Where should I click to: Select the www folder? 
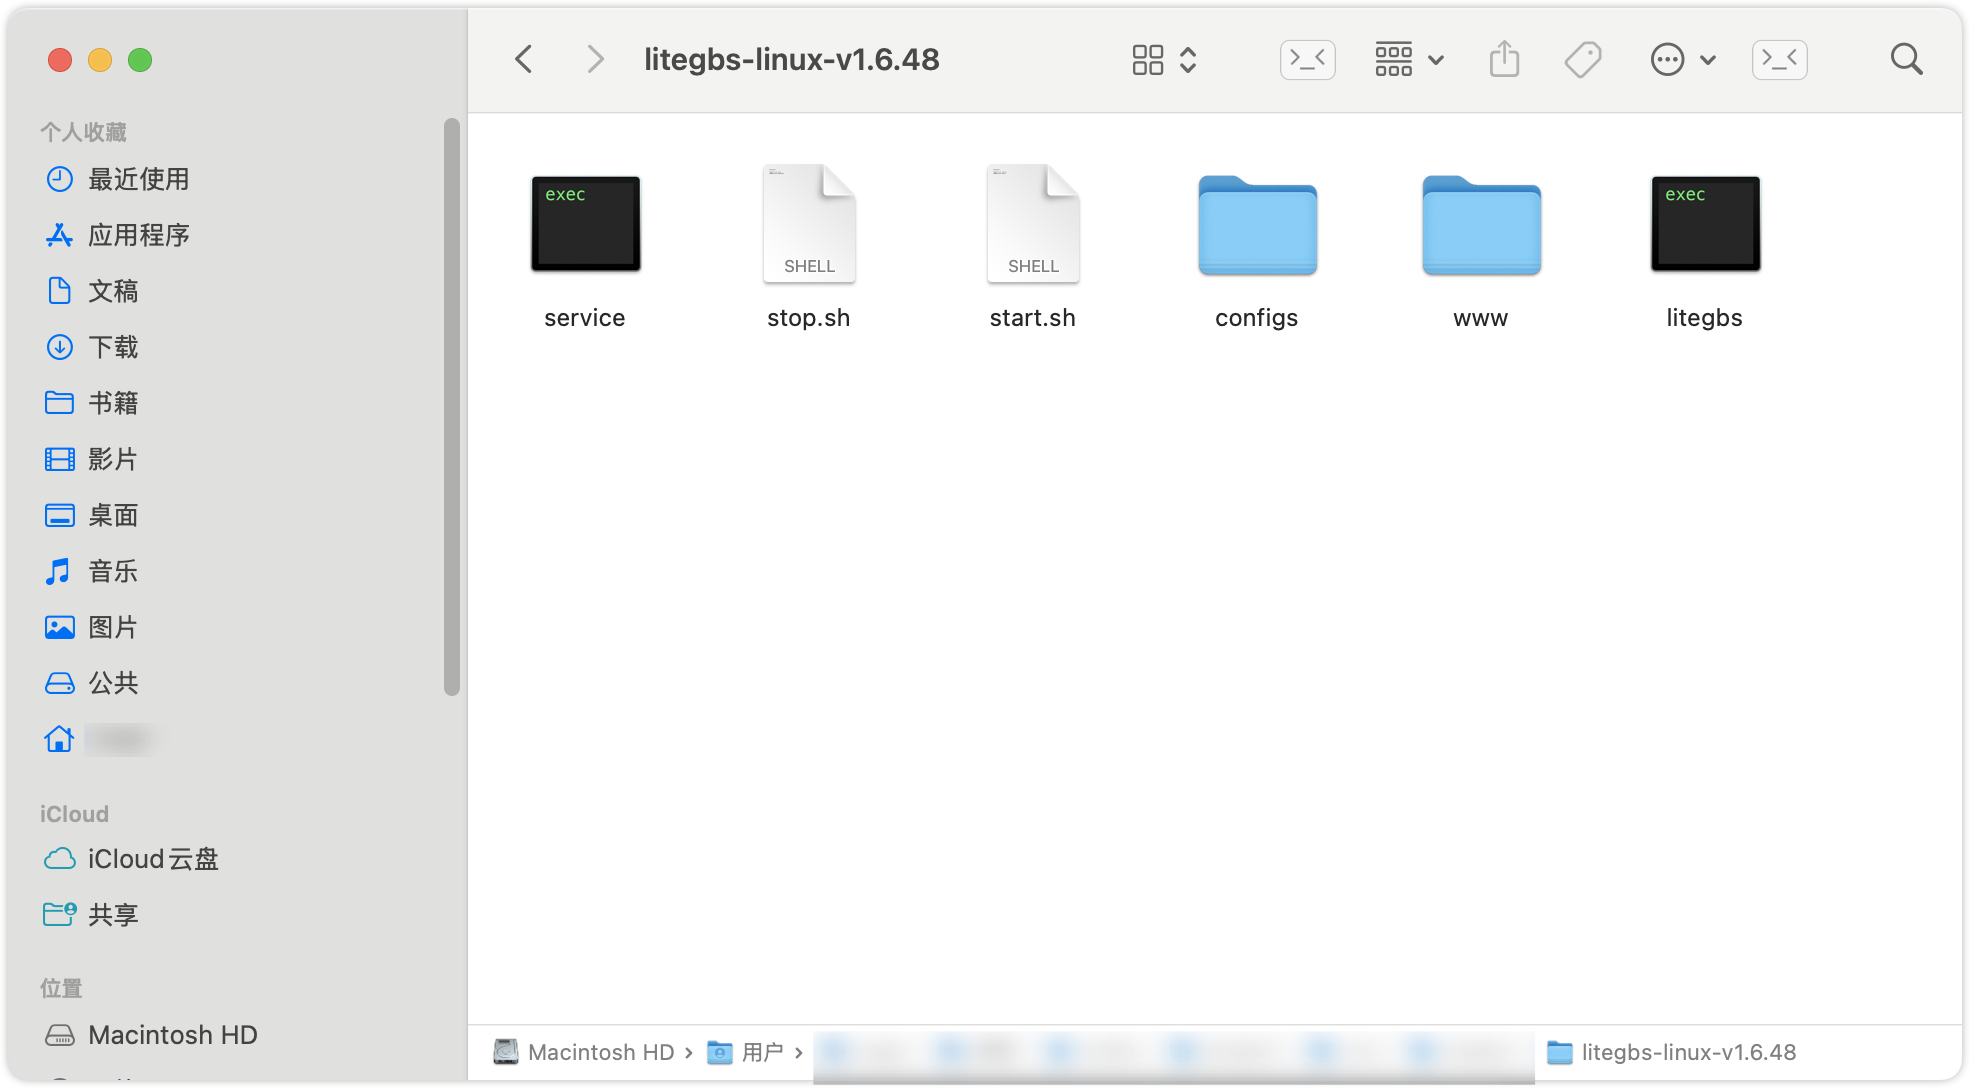point(1481,249)
